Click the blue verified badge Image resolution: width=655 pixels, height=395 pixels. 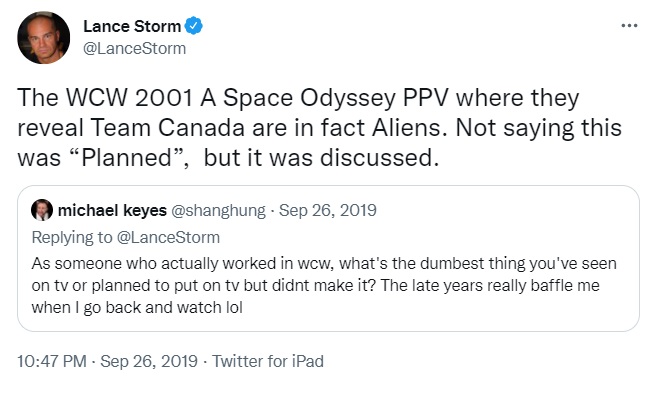[x=193, y=26]
